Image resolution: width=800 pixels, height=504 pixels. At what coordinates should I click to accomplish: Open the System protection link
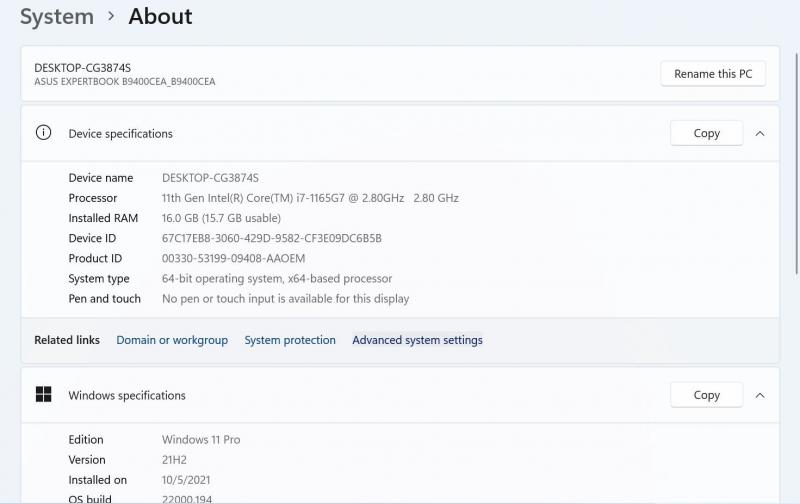point(290,340)
